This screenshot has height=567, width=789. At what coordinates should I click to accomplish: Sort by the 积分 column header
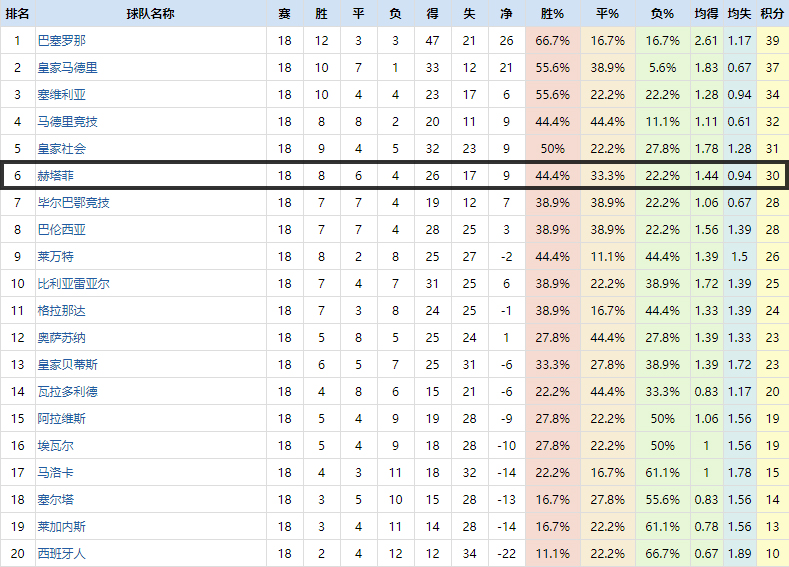pyautogui.click(x=771, y=14)
